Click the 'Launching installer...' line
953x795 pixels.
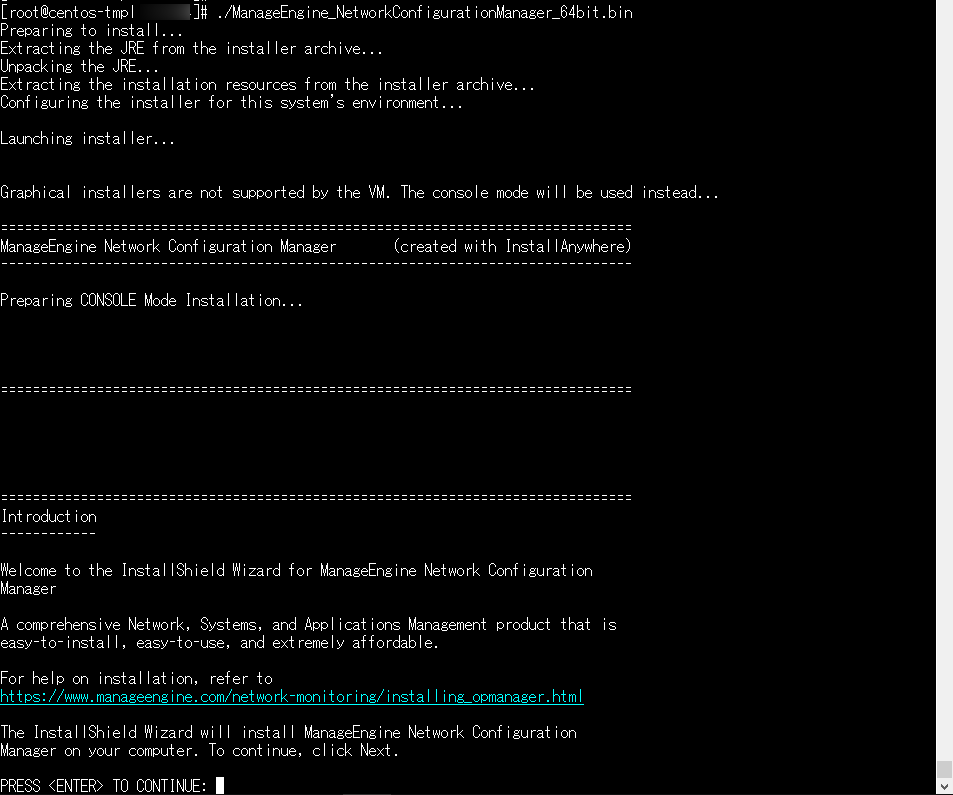coord(88,139)
